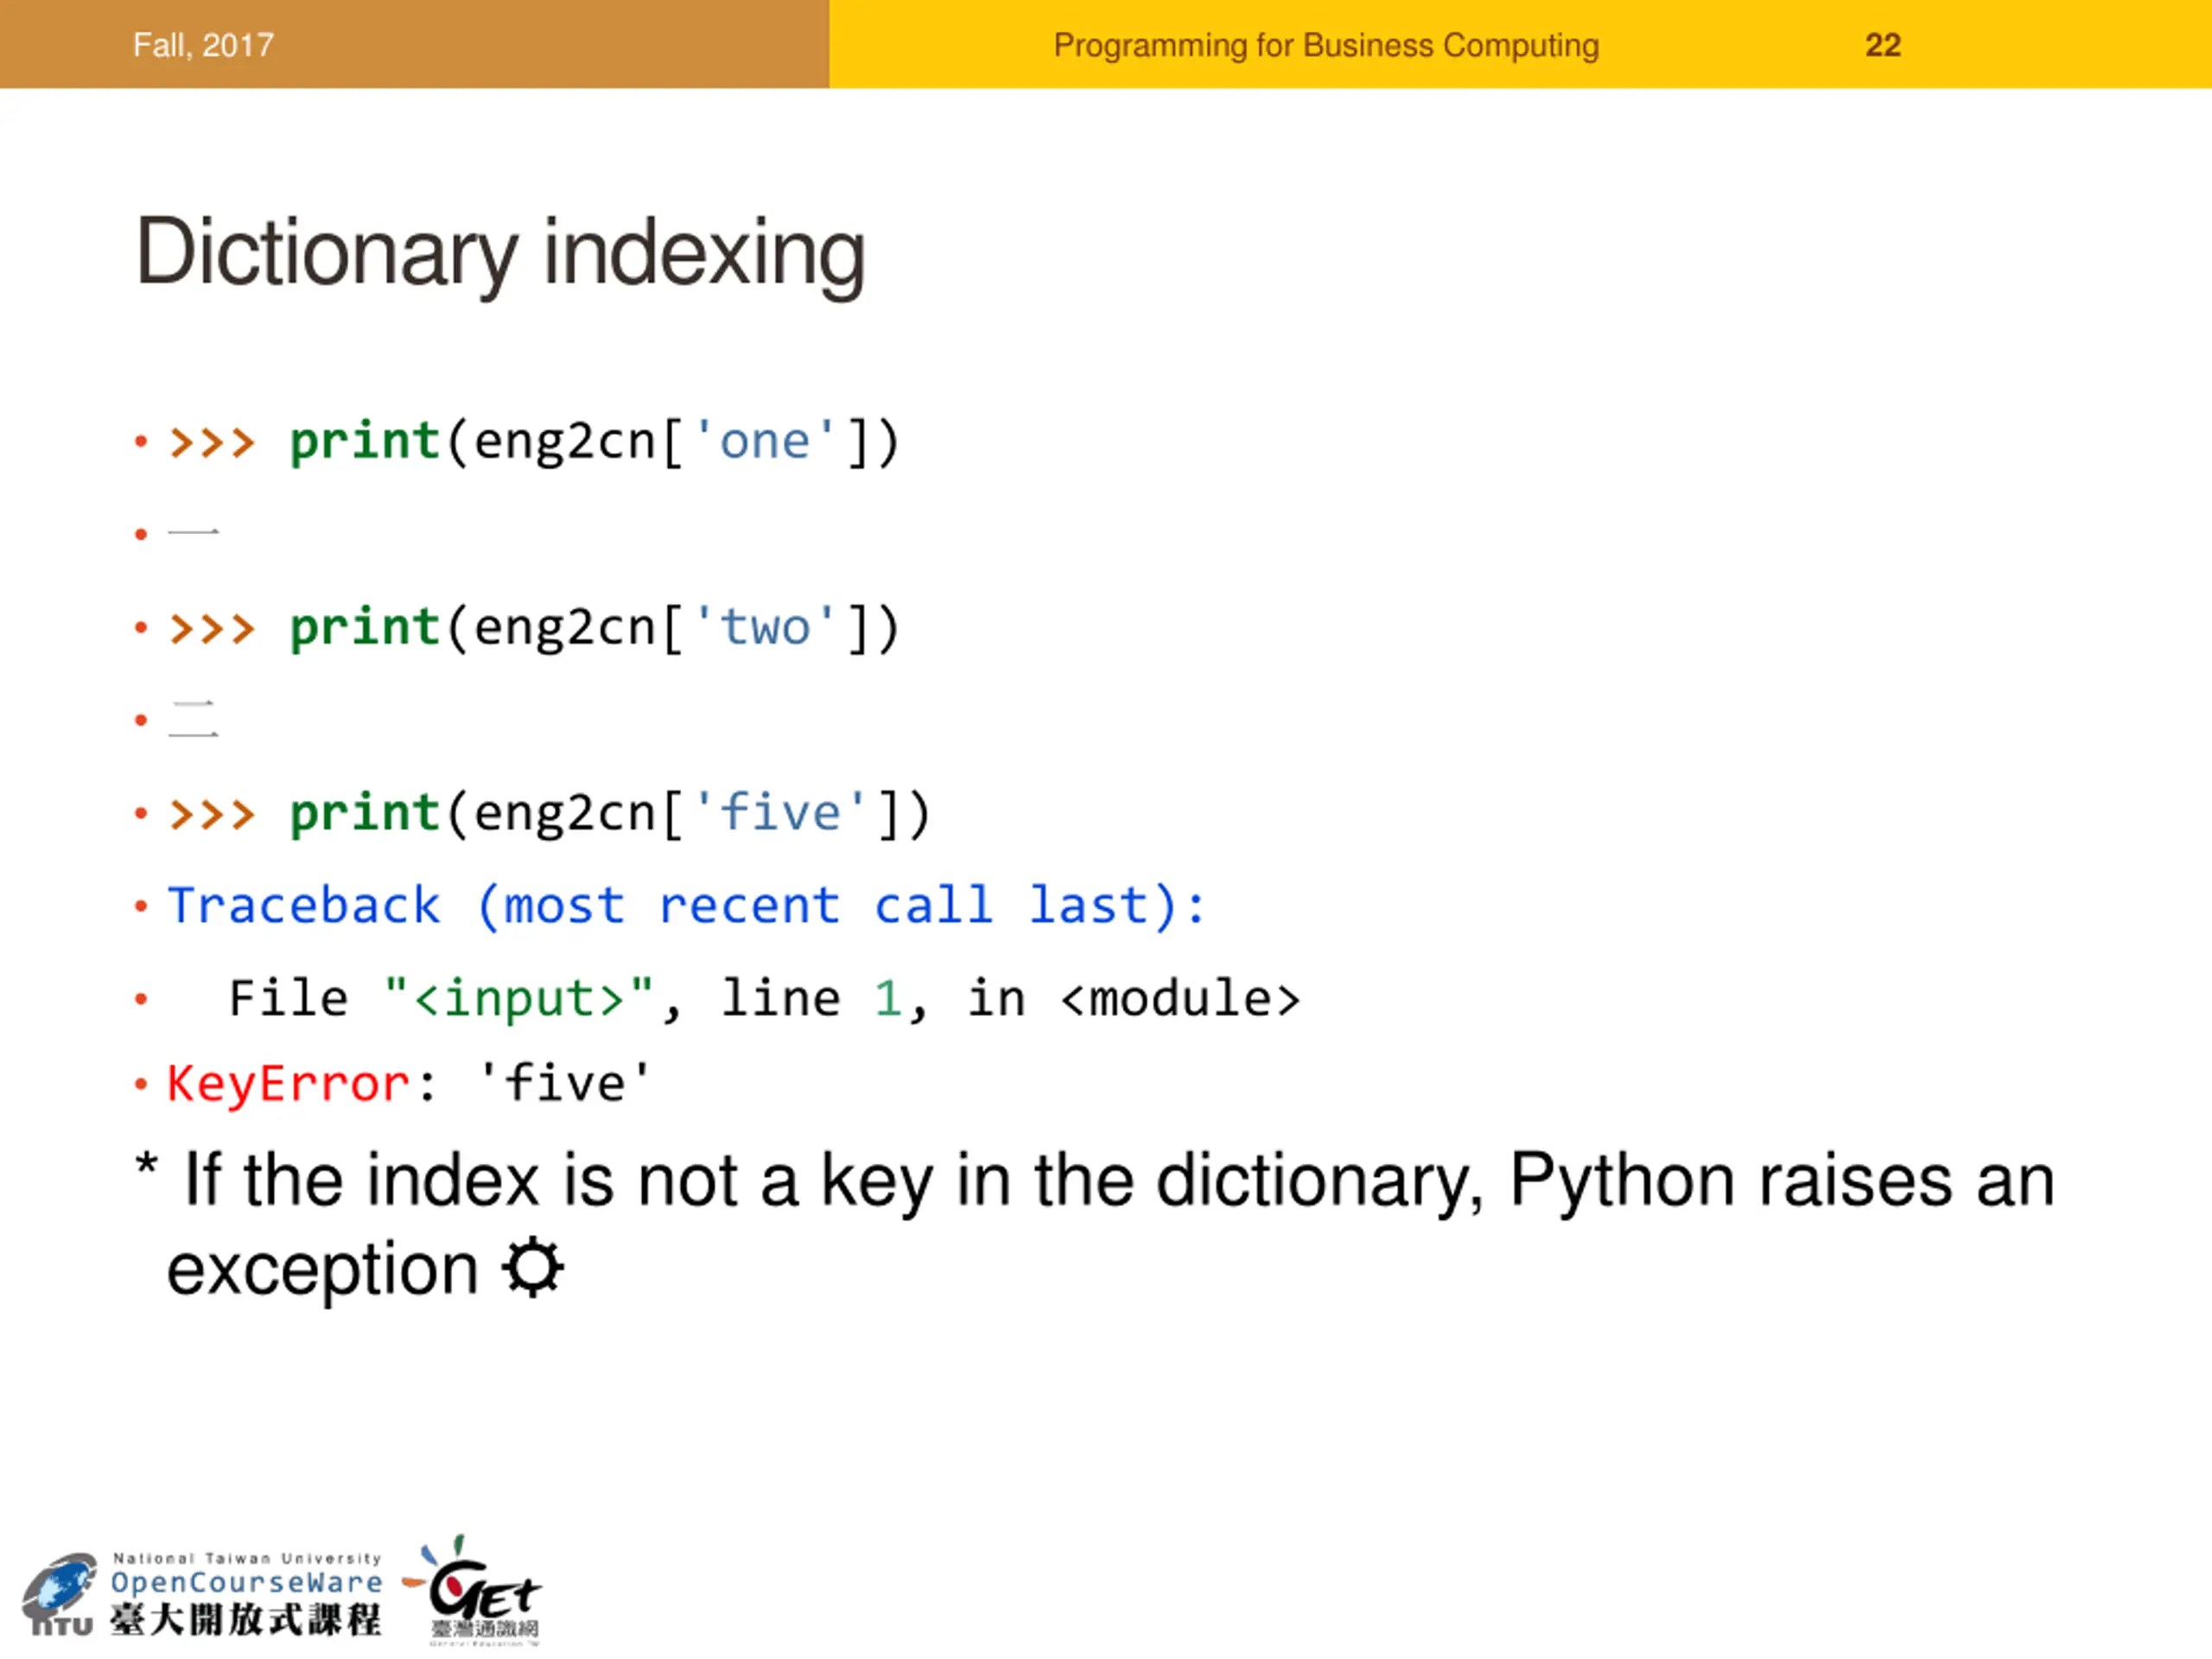Click the OpenCourseWare blue text label
This screenshot has height=1659, width=2212.
(x=246, y=1582)
